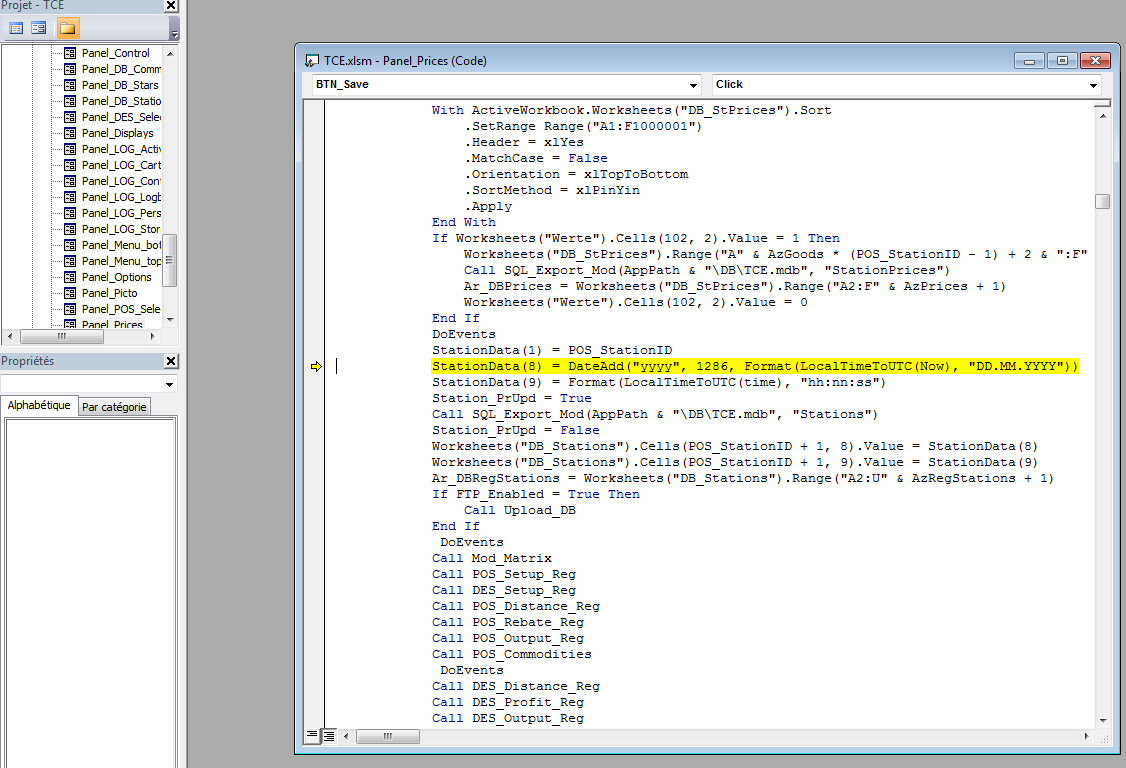Select the Panel_LOG_Logb form icon
Image resolution: width=1126 pixels, height=768 pixels.
pyautogui.click(x=70, y=197)
